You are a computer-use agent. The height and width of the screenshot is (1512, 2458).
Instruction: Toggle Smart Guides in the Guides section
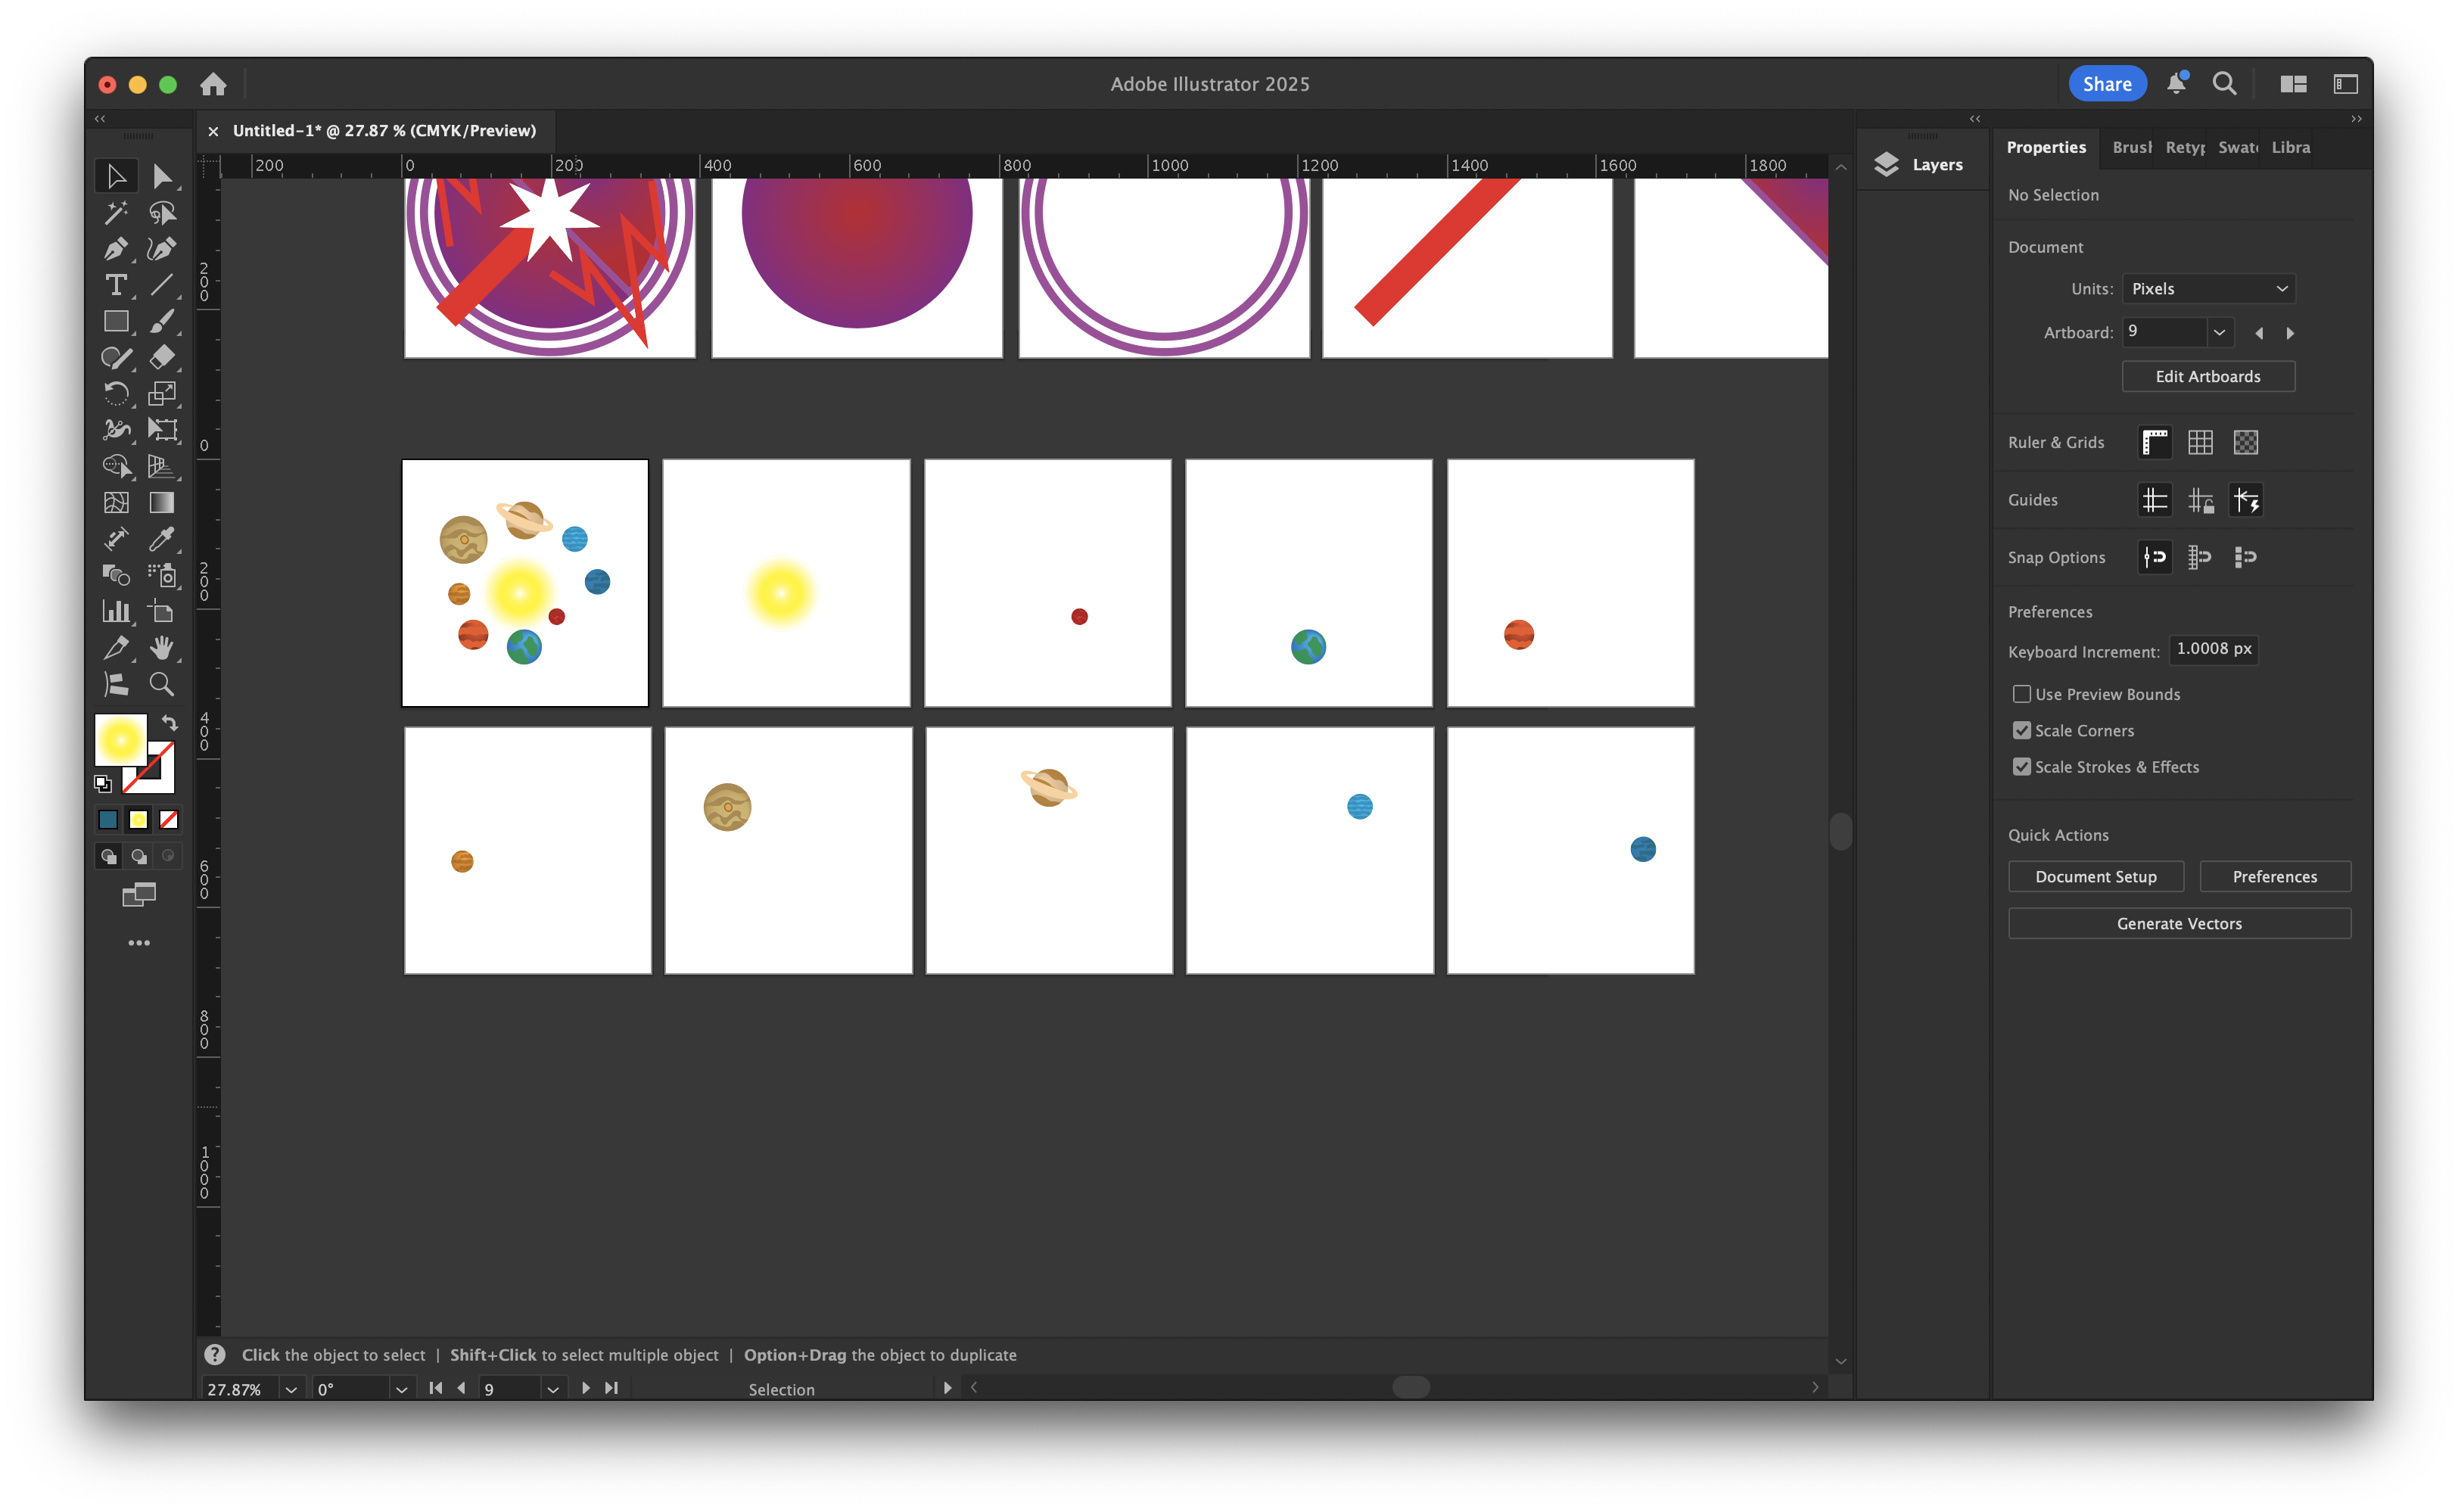click(x=2246, y=500)
